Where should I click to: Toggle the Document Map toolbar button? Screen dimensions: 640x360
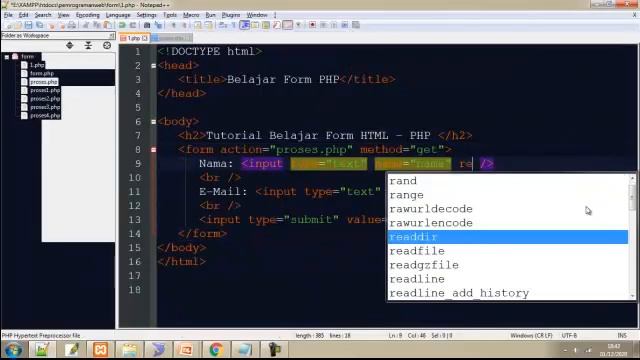[266, 25]
